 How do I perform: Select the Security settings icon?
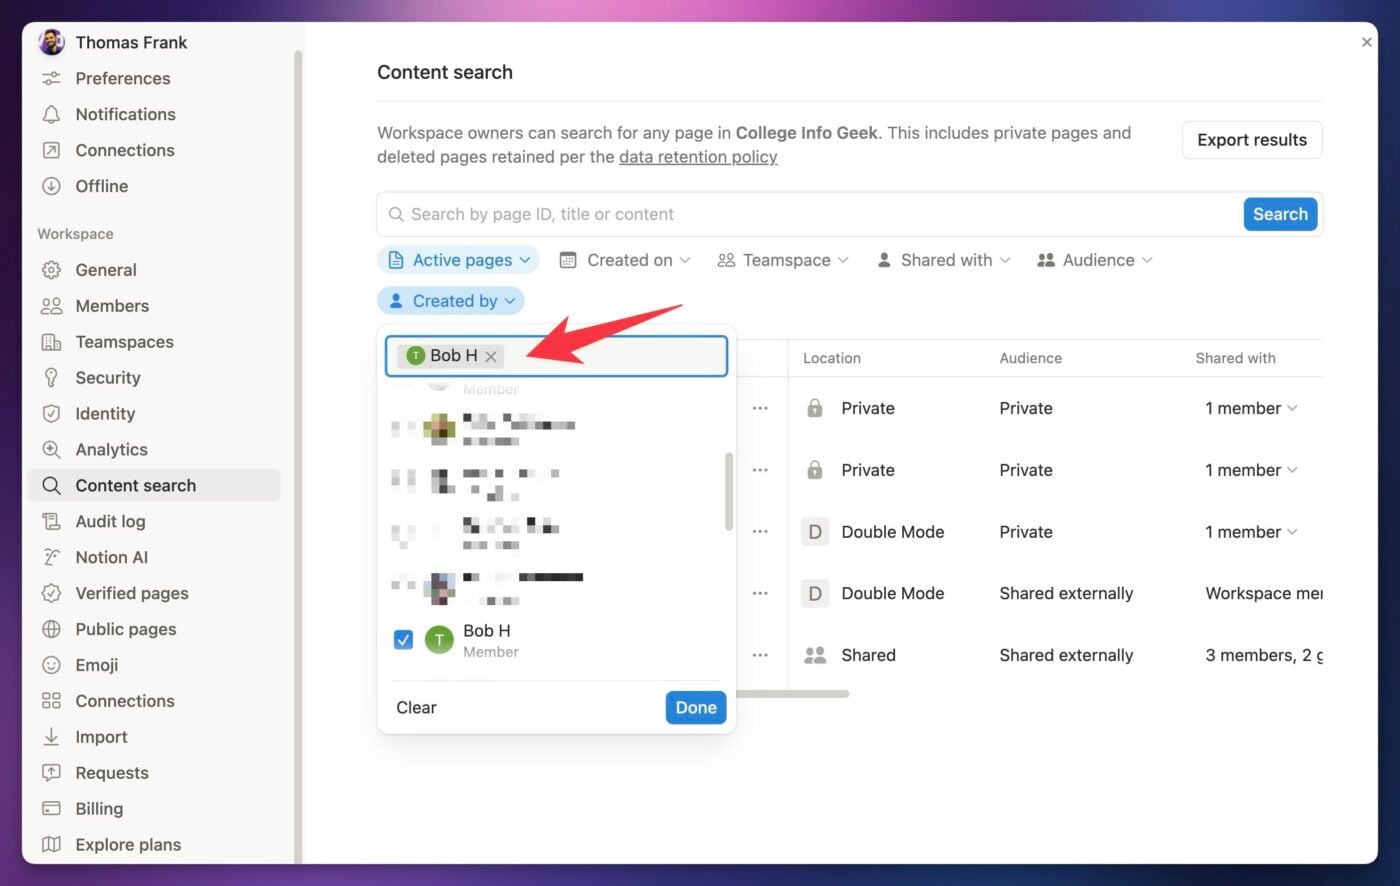click(x=52, y=377)
